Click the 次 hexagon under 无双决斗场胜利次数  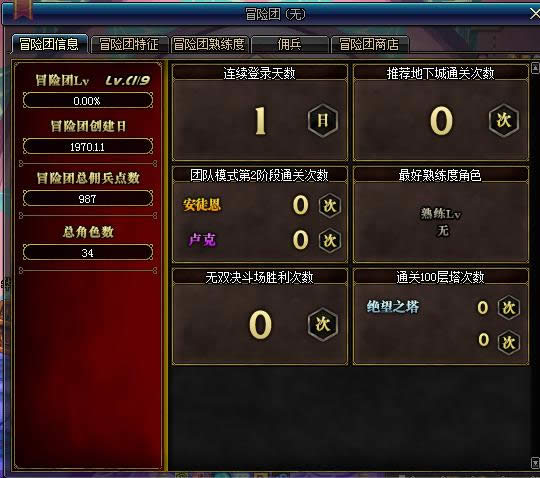323,324
